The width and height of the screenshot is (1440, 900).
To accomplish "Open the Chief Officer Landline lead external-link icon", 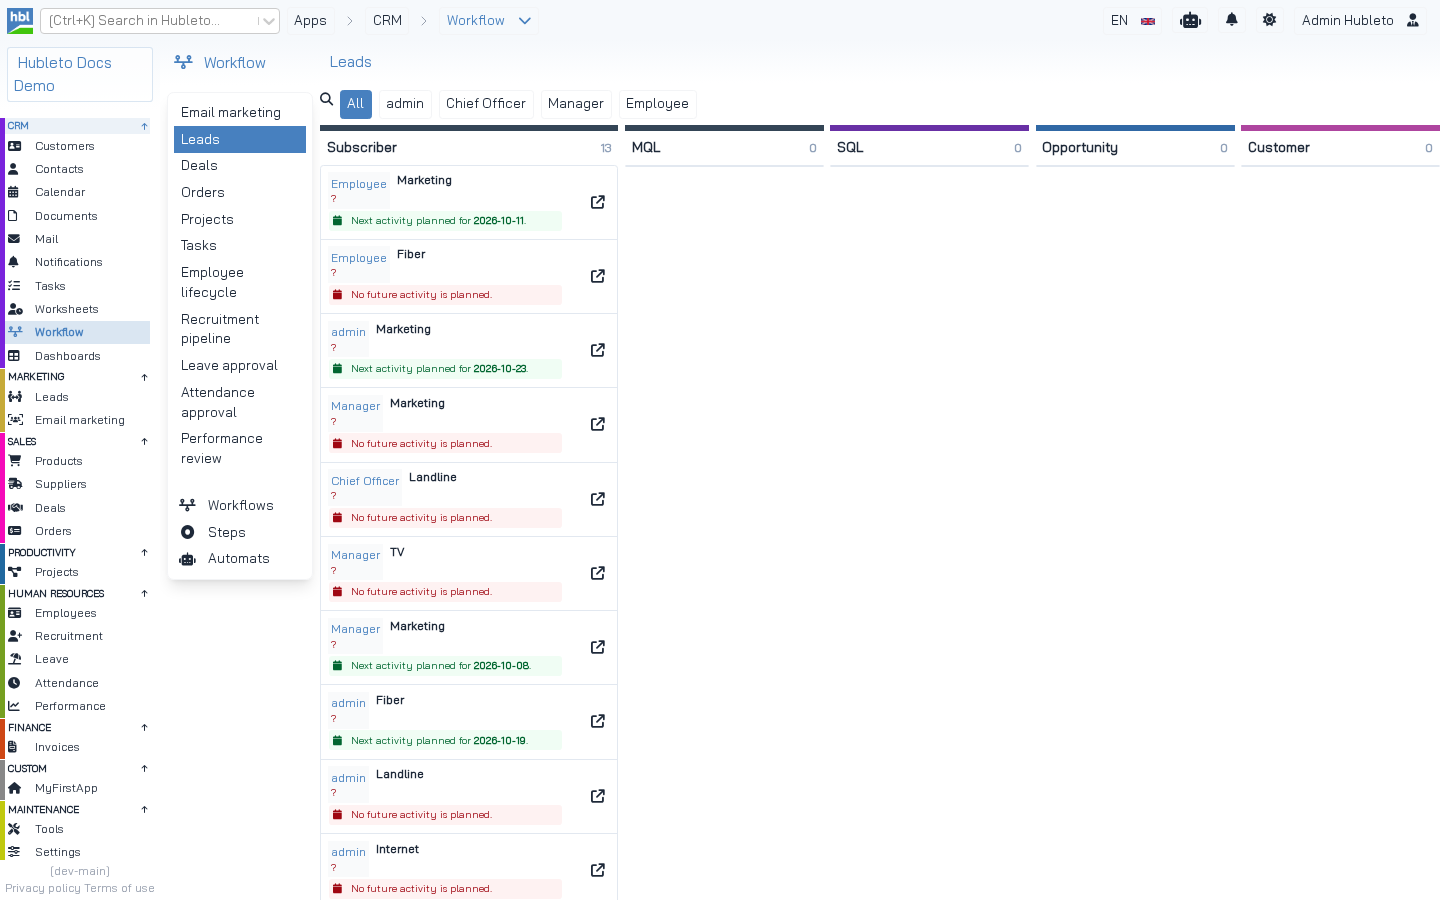I will click(598, 499).
